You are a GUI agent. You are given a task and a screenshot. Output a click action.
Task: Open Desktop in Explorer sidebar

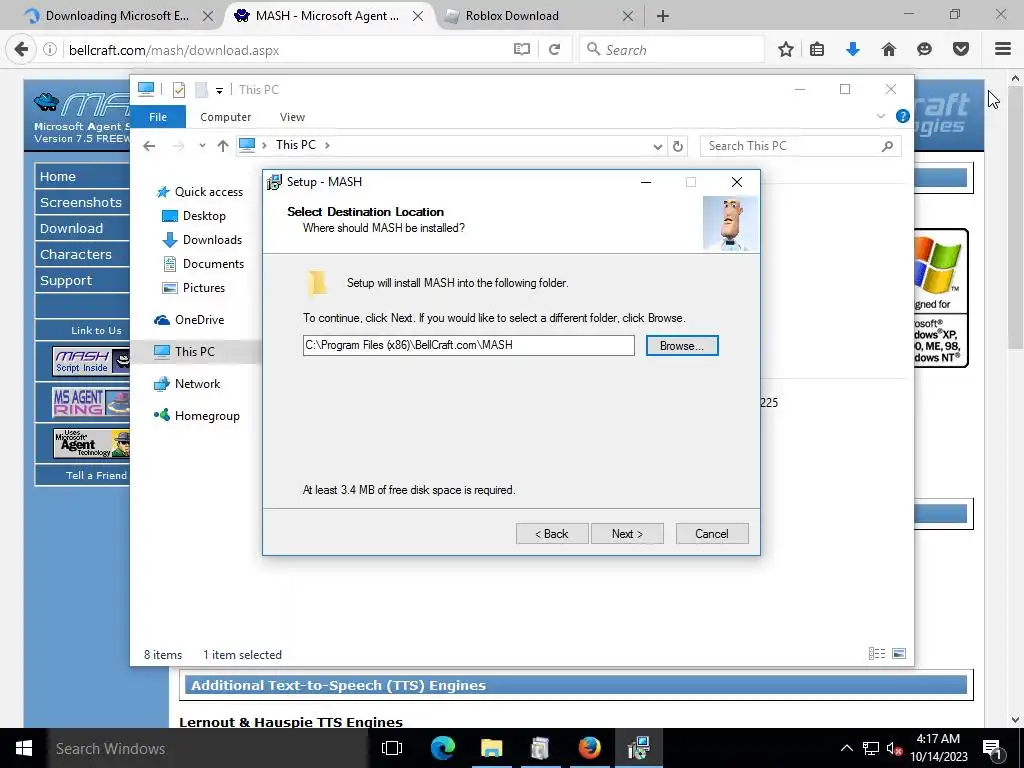(194, 216)
